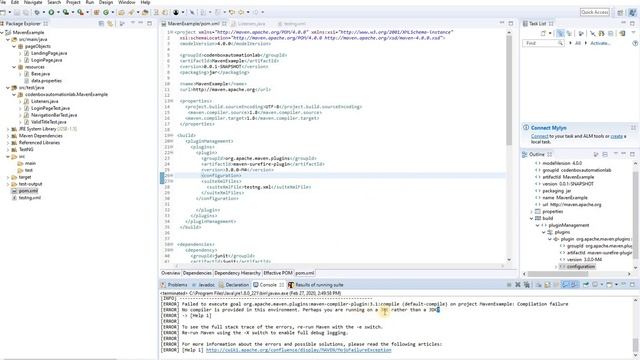This screenshot has height=360, width=640.
Task: Click the Synchronize Changed icon in Task List
Action: pos(622,33)
